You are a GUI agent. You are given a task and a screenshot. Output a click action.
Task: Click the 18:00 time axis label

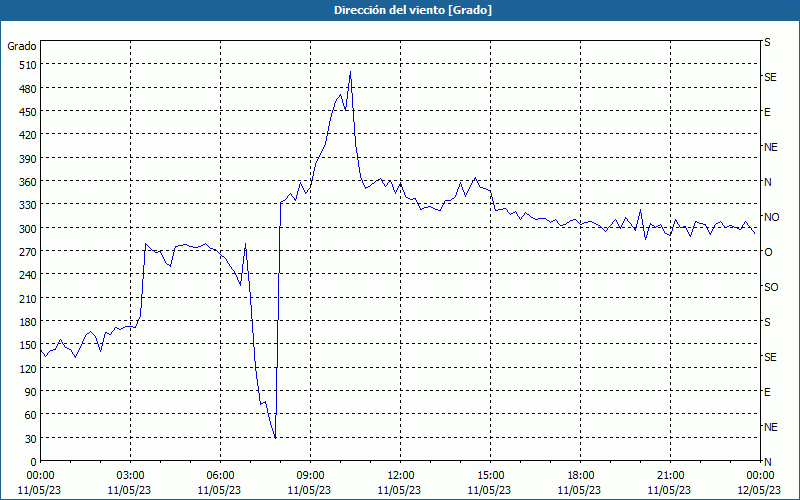(x=581, y=476)
